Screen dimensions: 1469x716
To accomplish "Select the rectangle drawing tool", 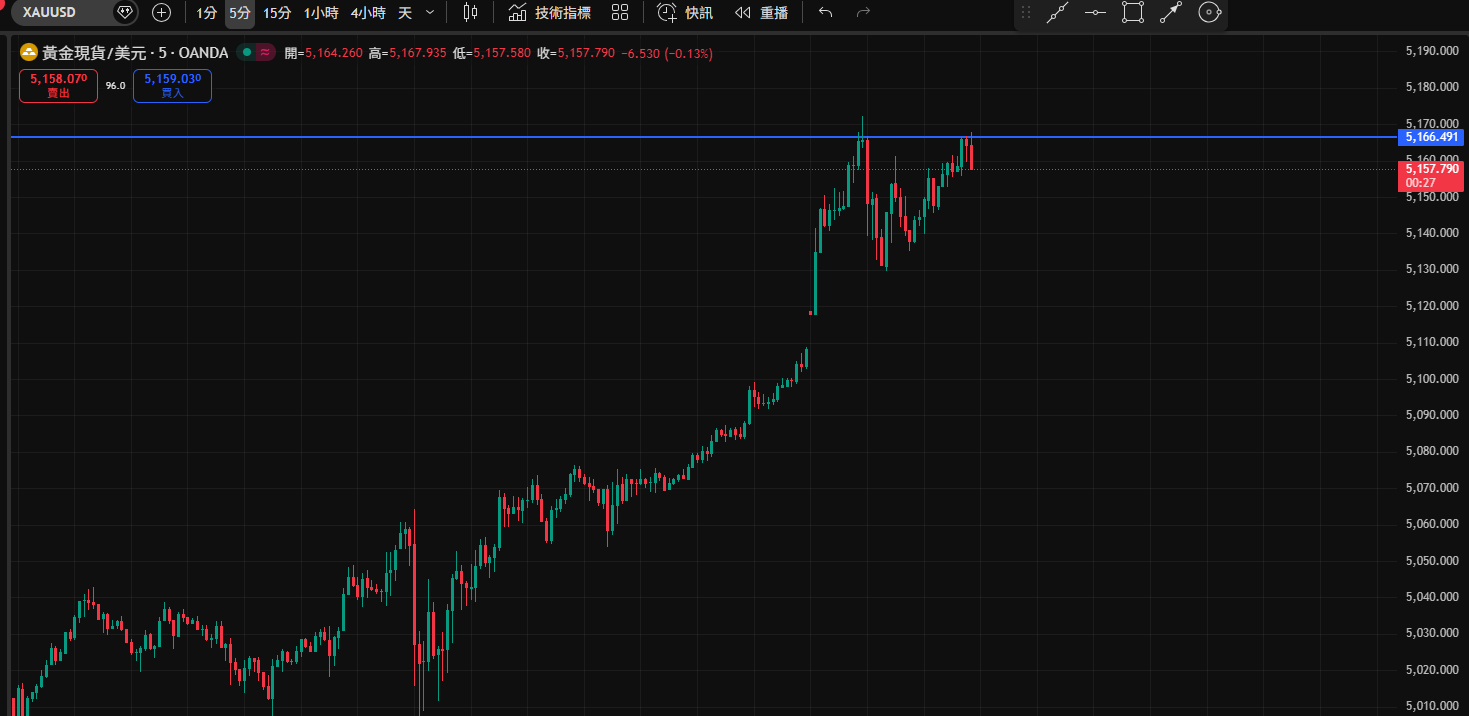I will click(x=1132, y=13).
